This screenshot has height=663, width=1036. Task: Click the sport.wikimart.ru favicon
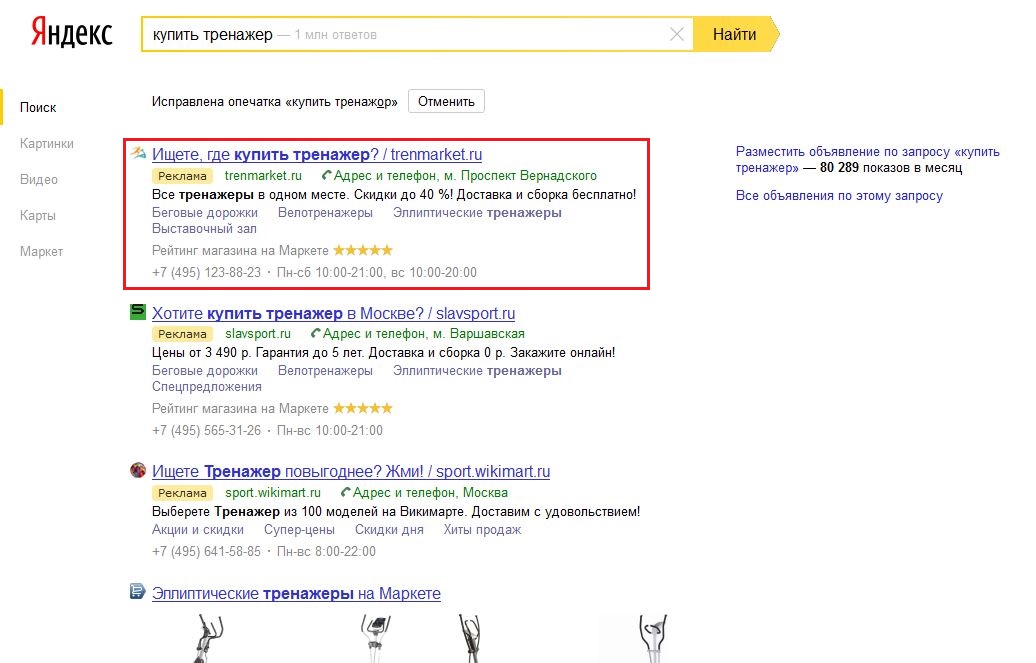tap(138, 471)
